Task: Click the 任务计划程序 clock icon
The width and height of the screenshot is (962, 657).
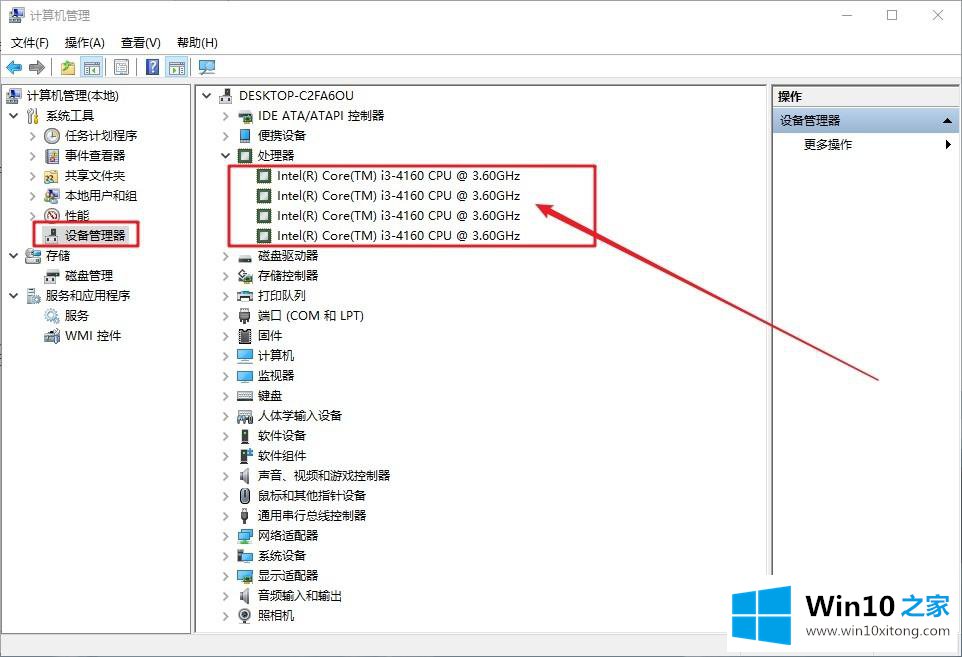Action: (x=52, y=136)
